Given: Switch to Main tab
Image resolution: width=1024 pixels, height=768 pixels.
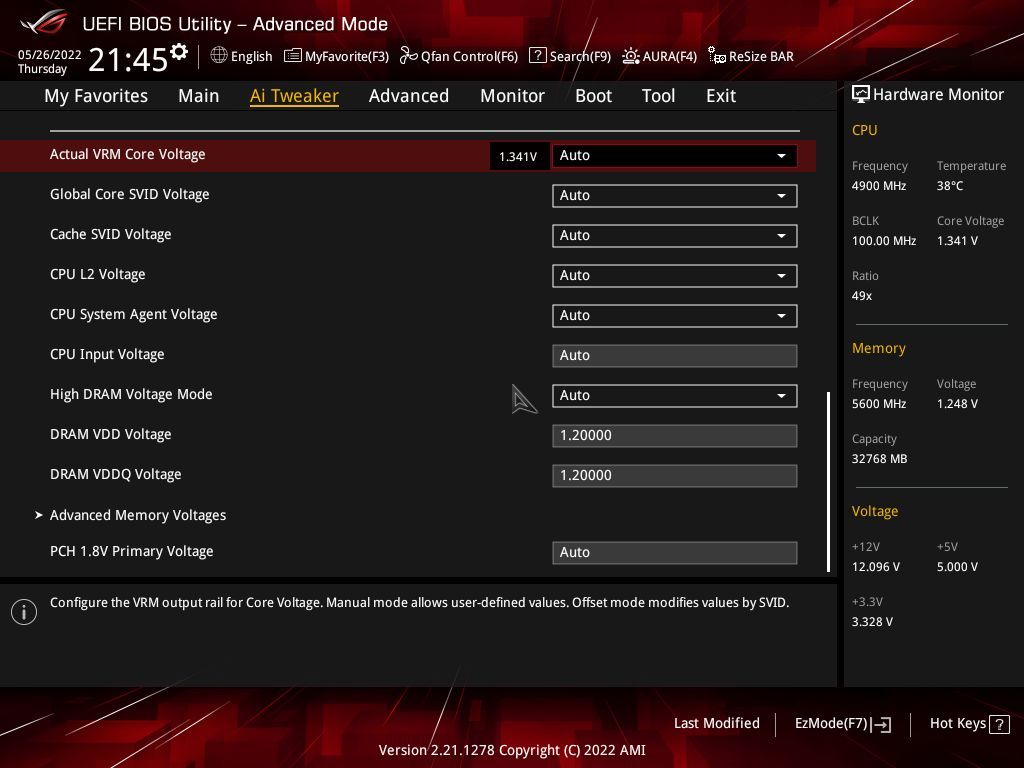Looking at the screenshot, I should tap(199, 96).
